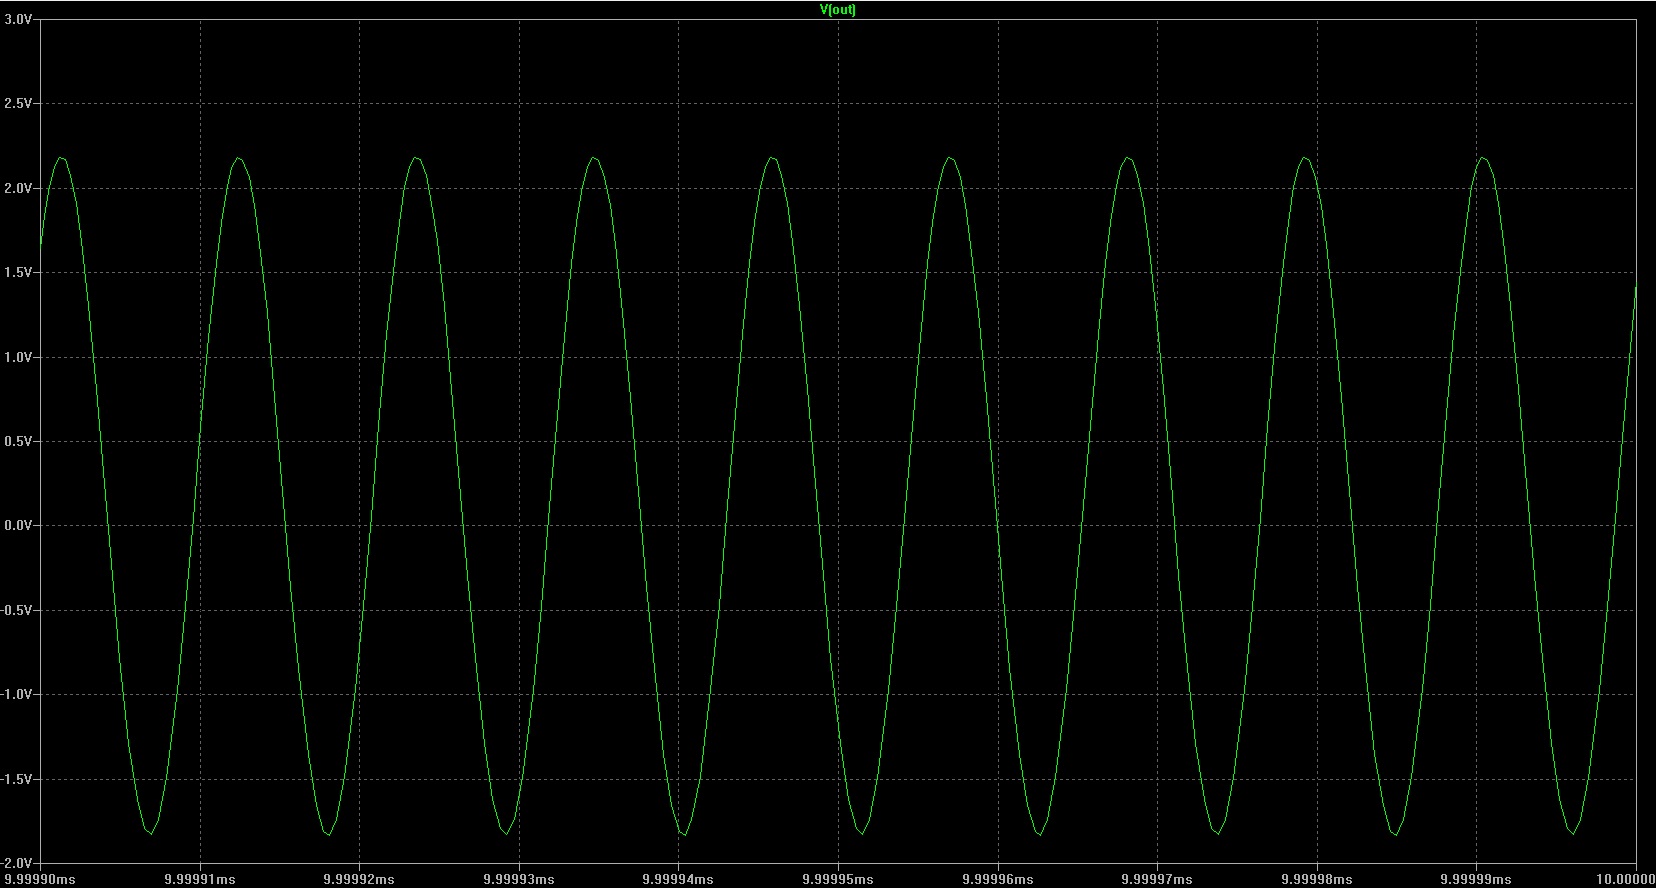Click the -1.5V vertical axis label

(17, 779)
